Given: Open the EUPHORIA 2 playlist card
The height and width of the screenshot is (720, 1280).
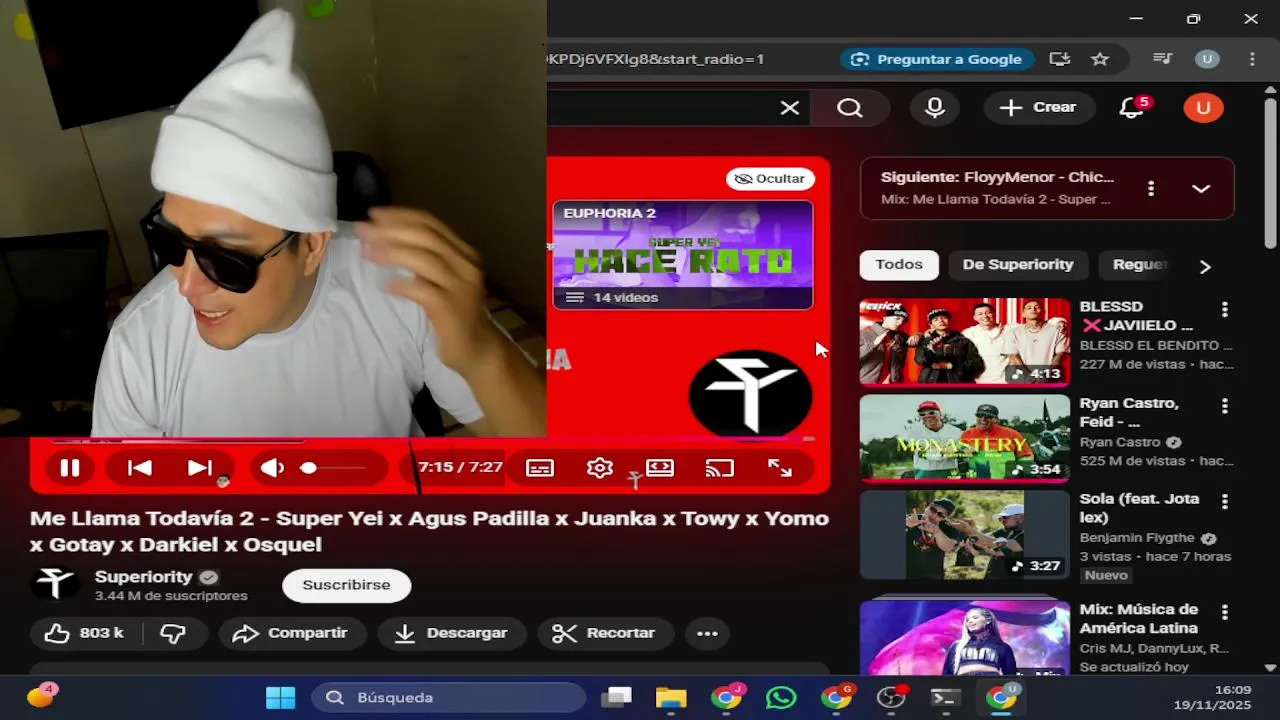Looking at the screenshot, I should pyautogui.click(x=683, y=255).
